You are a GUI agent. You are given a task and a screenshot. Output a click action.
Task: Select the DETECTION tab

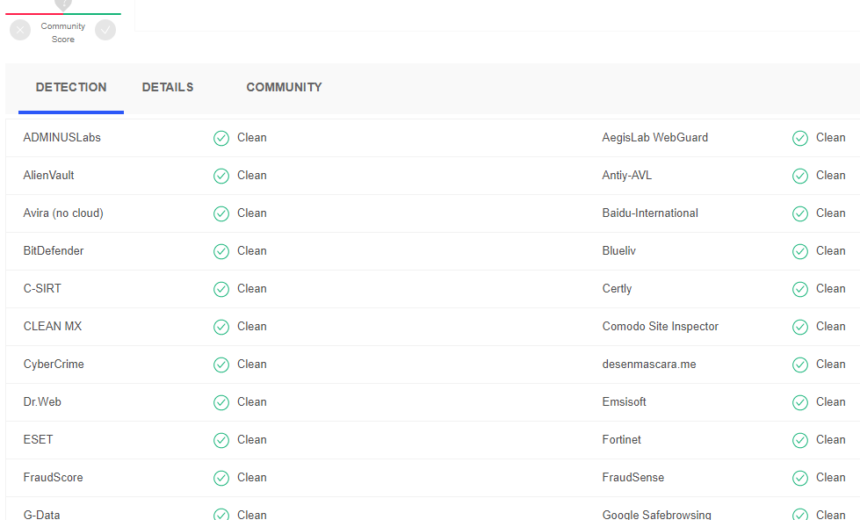[71, 88]
